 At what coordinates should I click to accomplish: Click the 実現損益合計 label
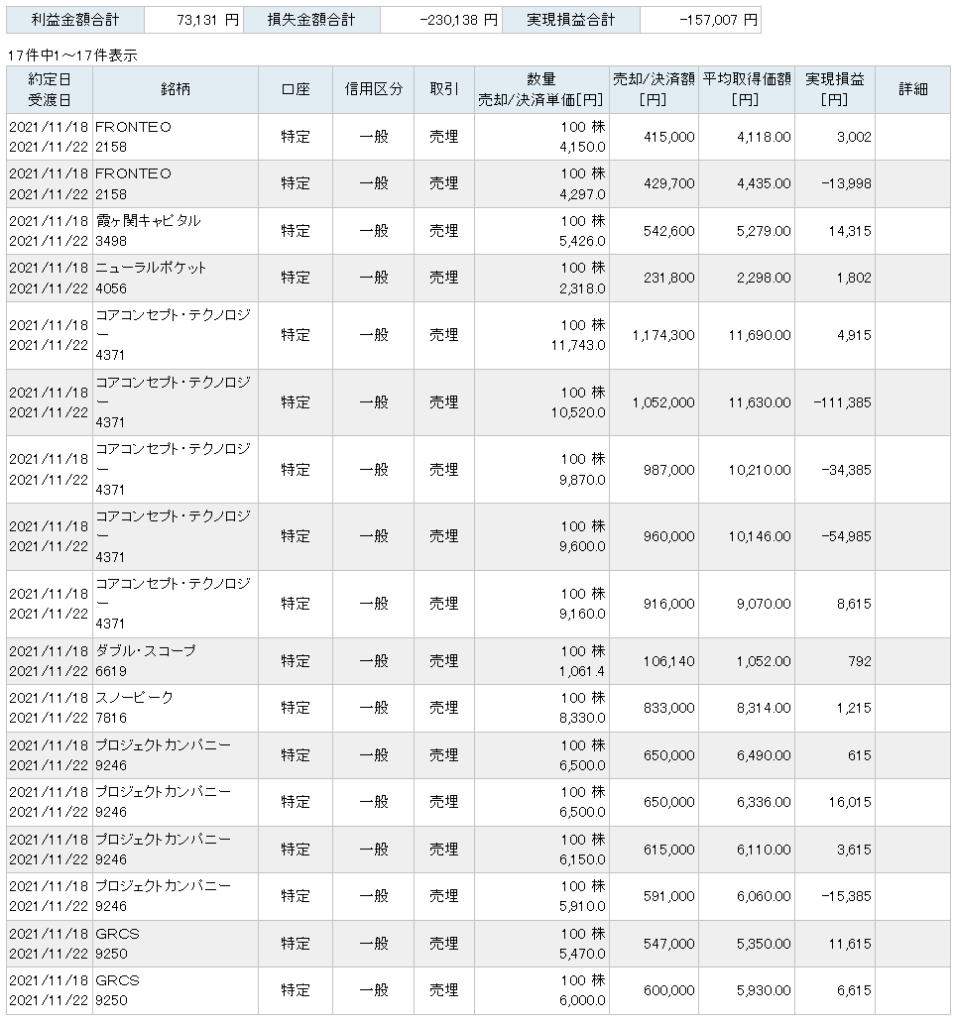click(x=571, y=20)
